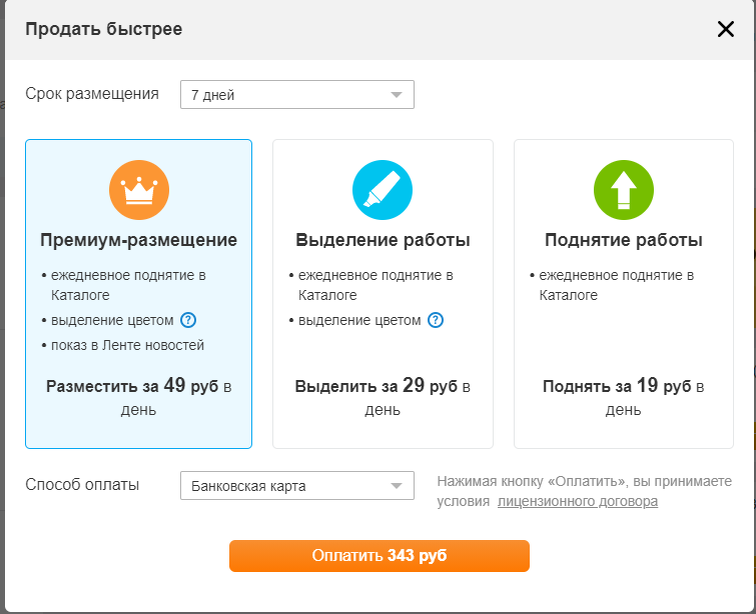756x614 pixels.
Task: Click the blue highlighter marker icon
Action: click(382, 190)
